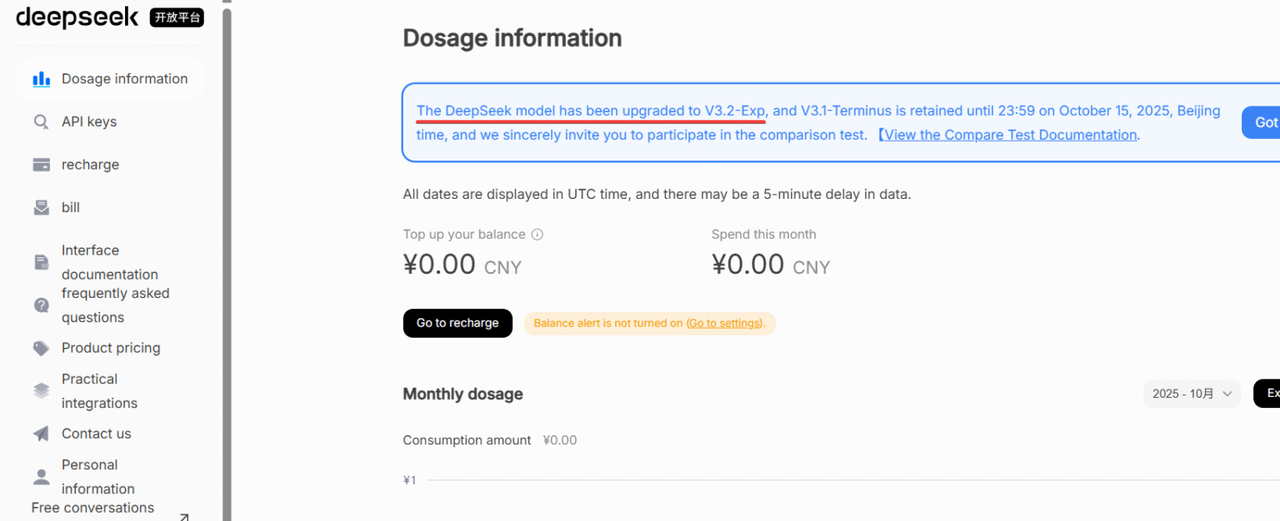Click the bill envelope icon

pyautogui.click(x=41, y=208)
